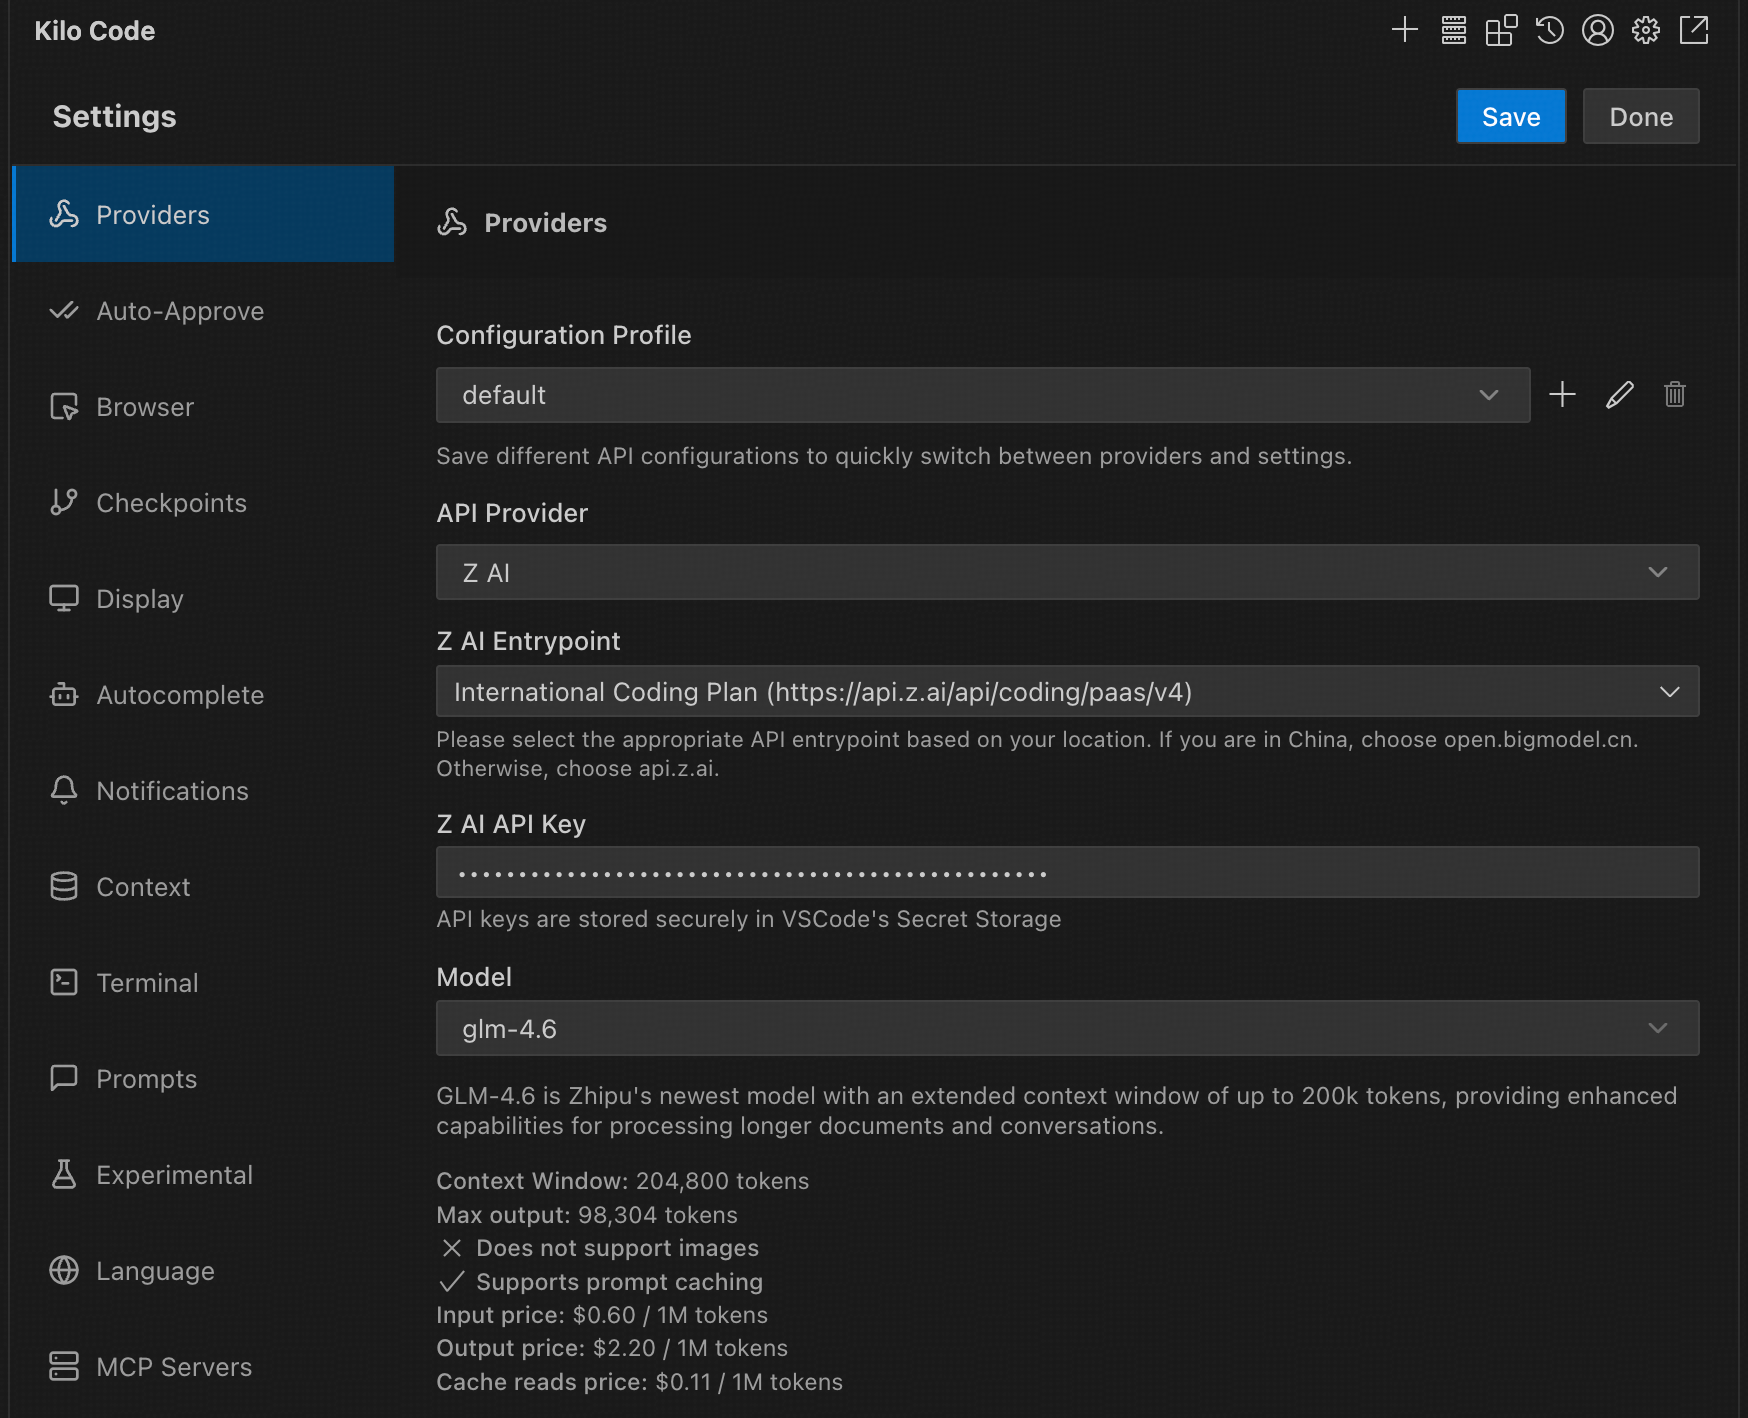Image resolution: width=1748 pixels, height=1418 pixels.
Task: Open the account profile icon
Action: coord(1597,30)
